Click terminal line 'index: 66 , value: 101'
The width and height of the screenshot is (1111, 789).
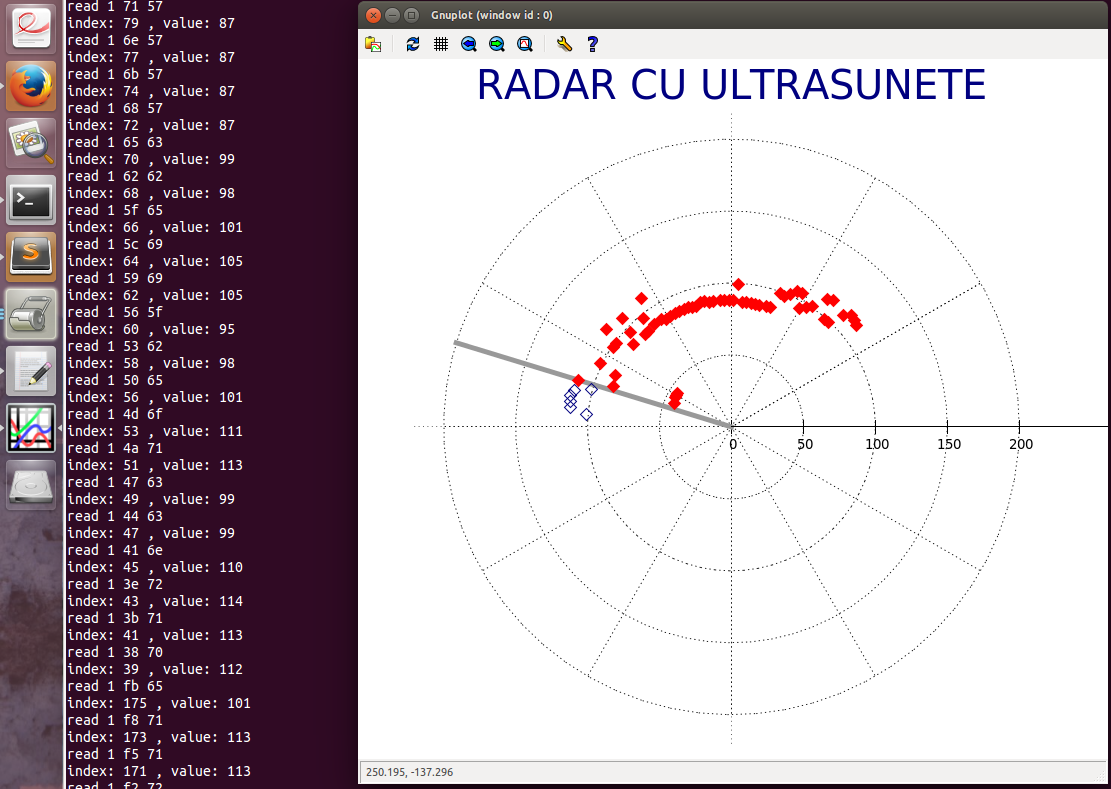click(x=154, y=227)
